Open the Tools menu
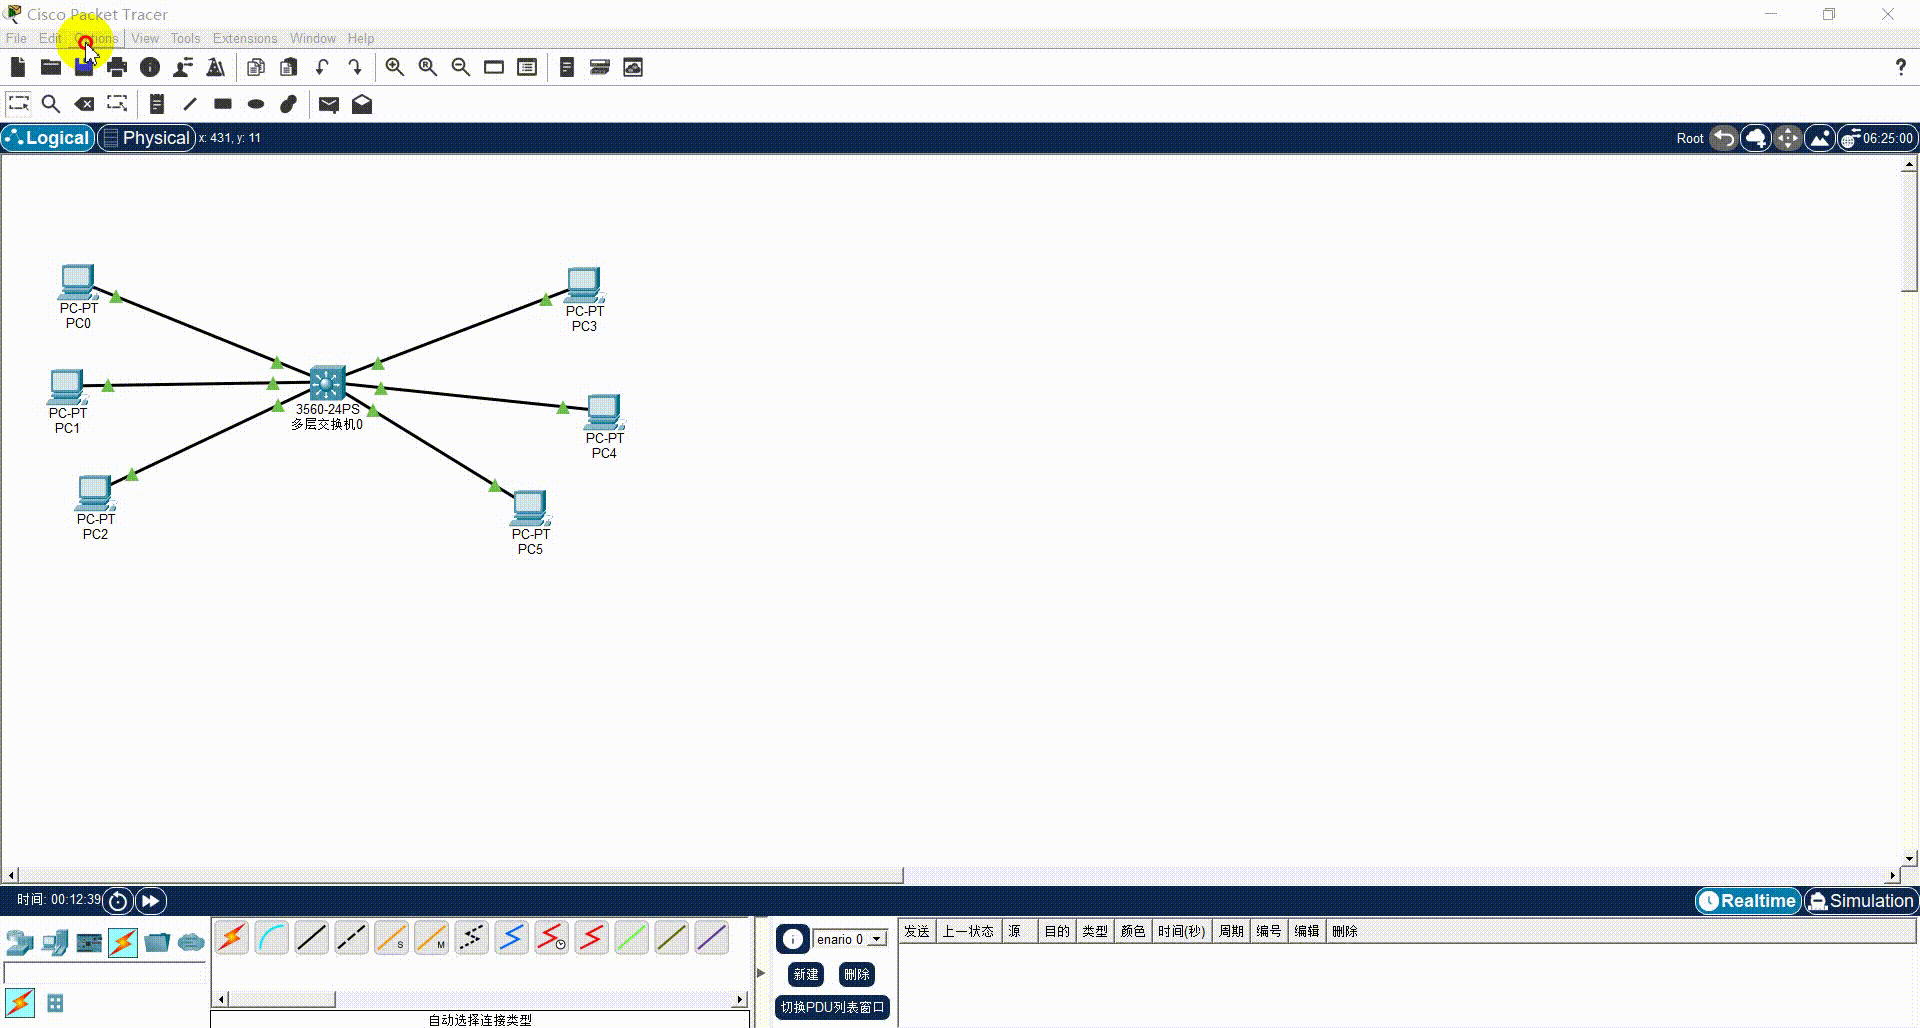1920x1028 pixels. 185,38
